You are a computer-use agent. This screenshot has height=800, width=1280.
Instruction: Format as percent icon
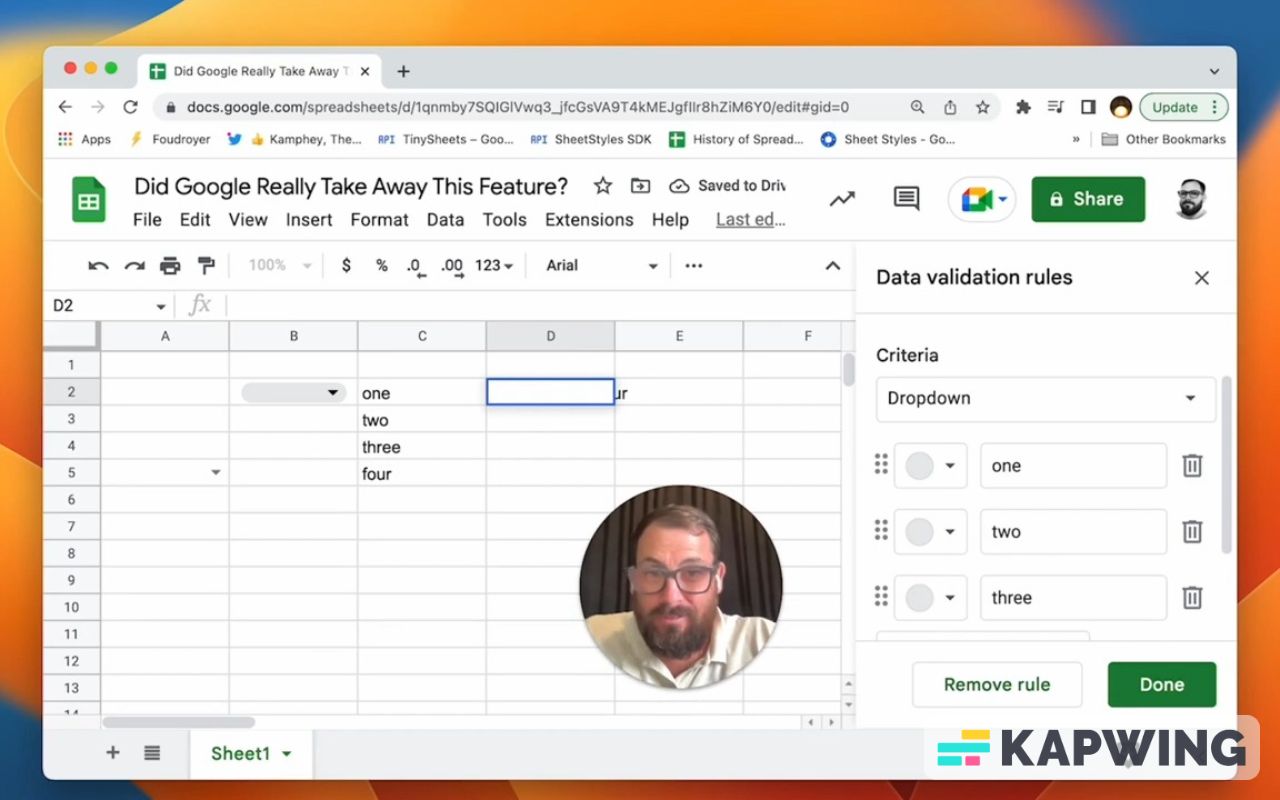(x=381, y=266)
